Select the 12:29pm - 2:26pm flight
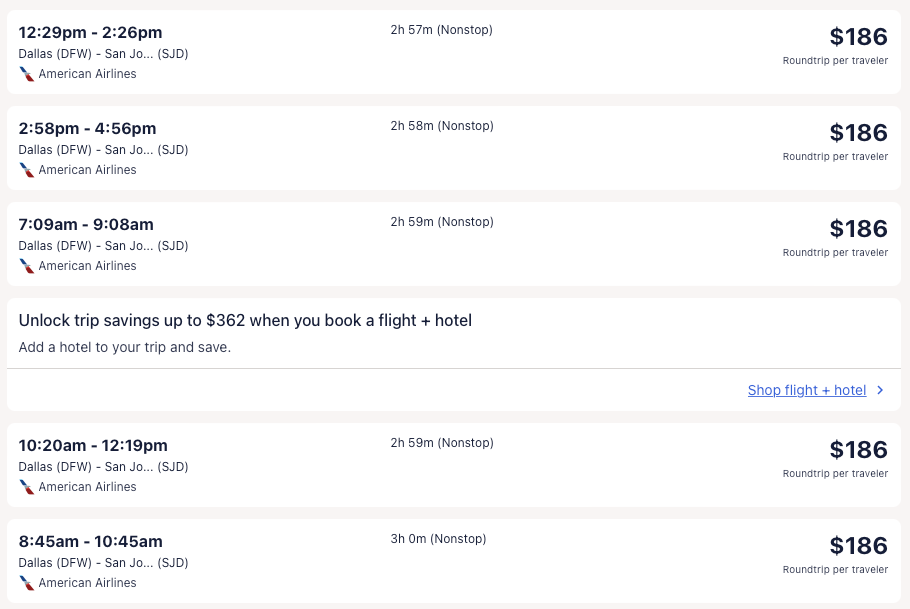The height and width of the screenshot is (609, 910). (90, 33)
